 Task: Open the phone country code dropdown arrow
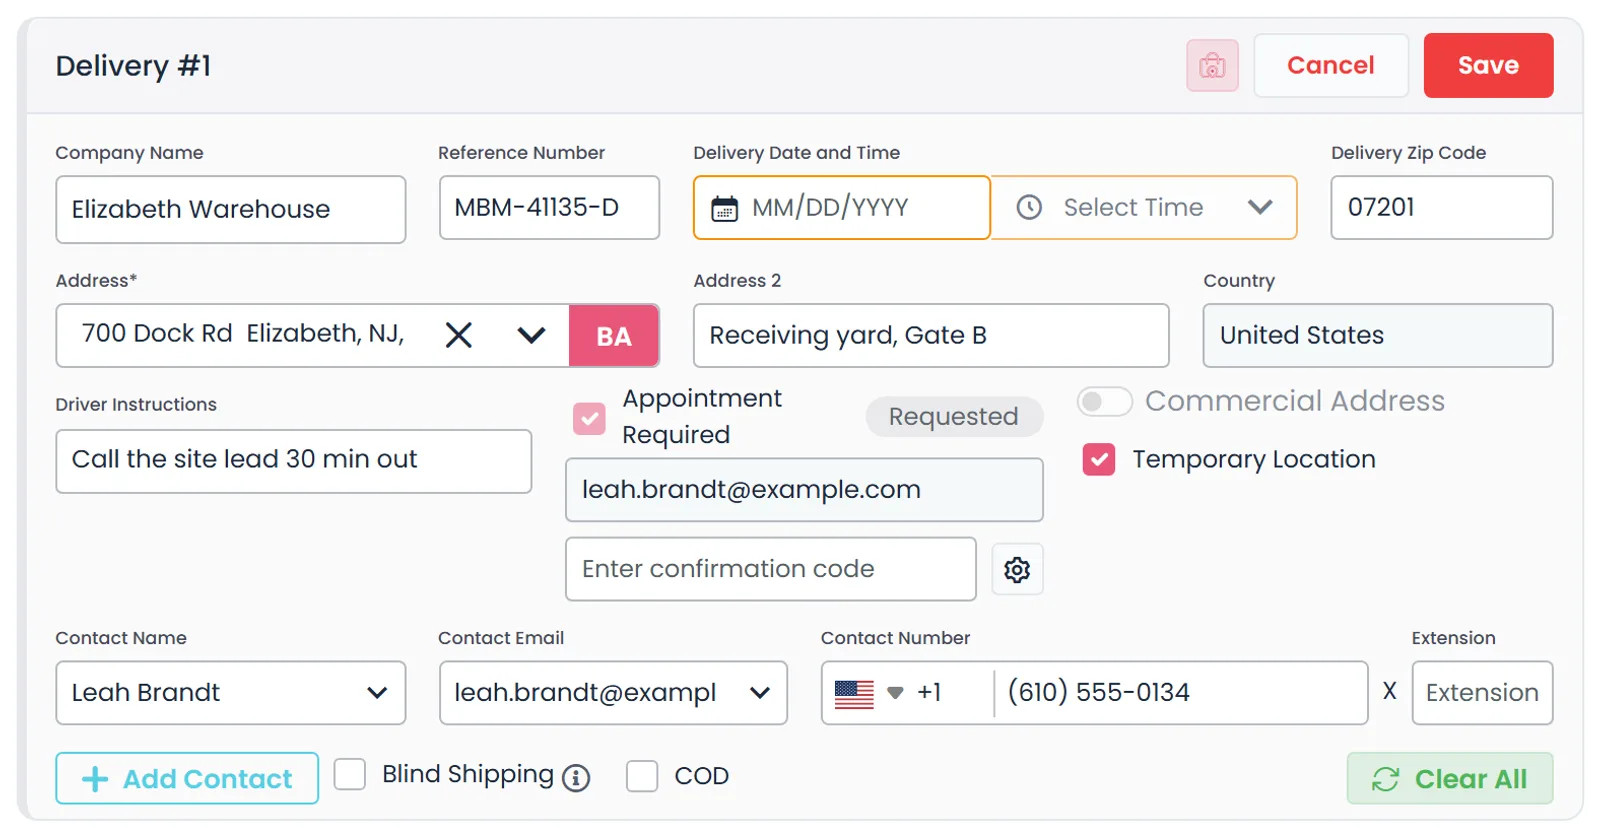point(895,692)
